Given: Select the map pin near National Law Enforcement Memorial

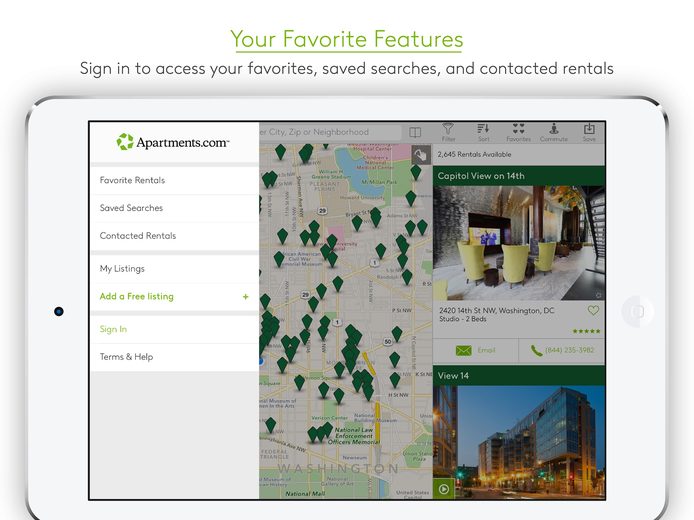Looking at the screenshot, I should (x=328, y=428).
